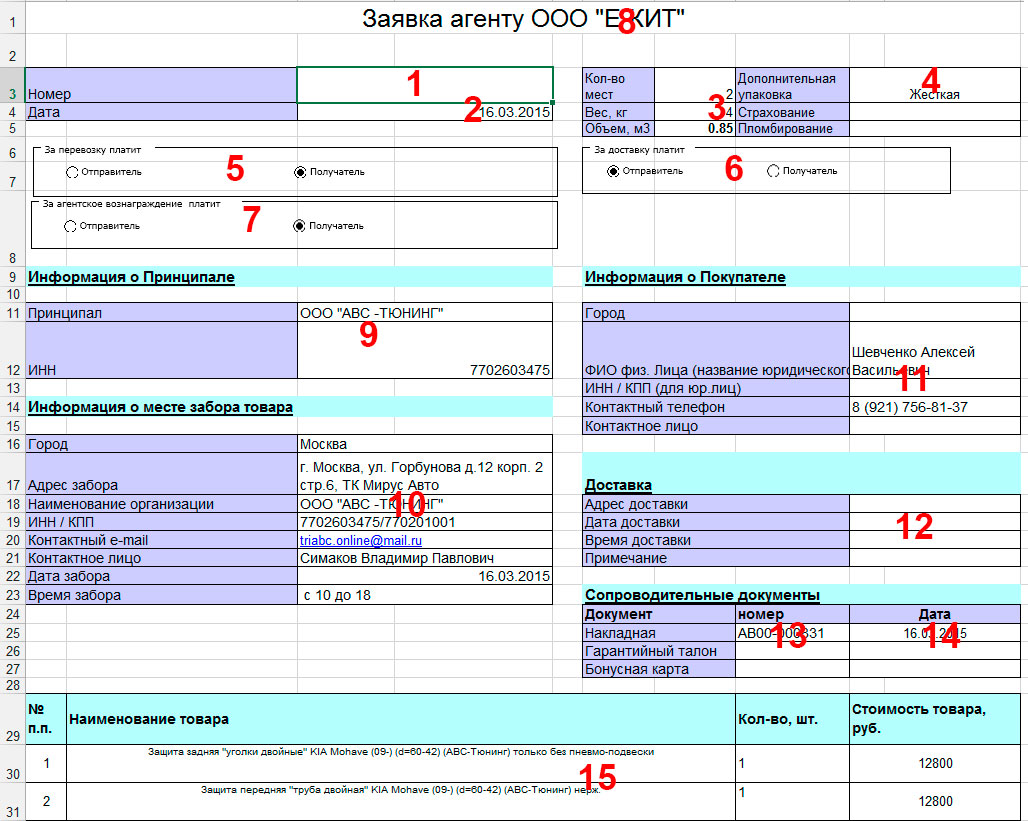Click the empty Номер value cell

point(425,85)
